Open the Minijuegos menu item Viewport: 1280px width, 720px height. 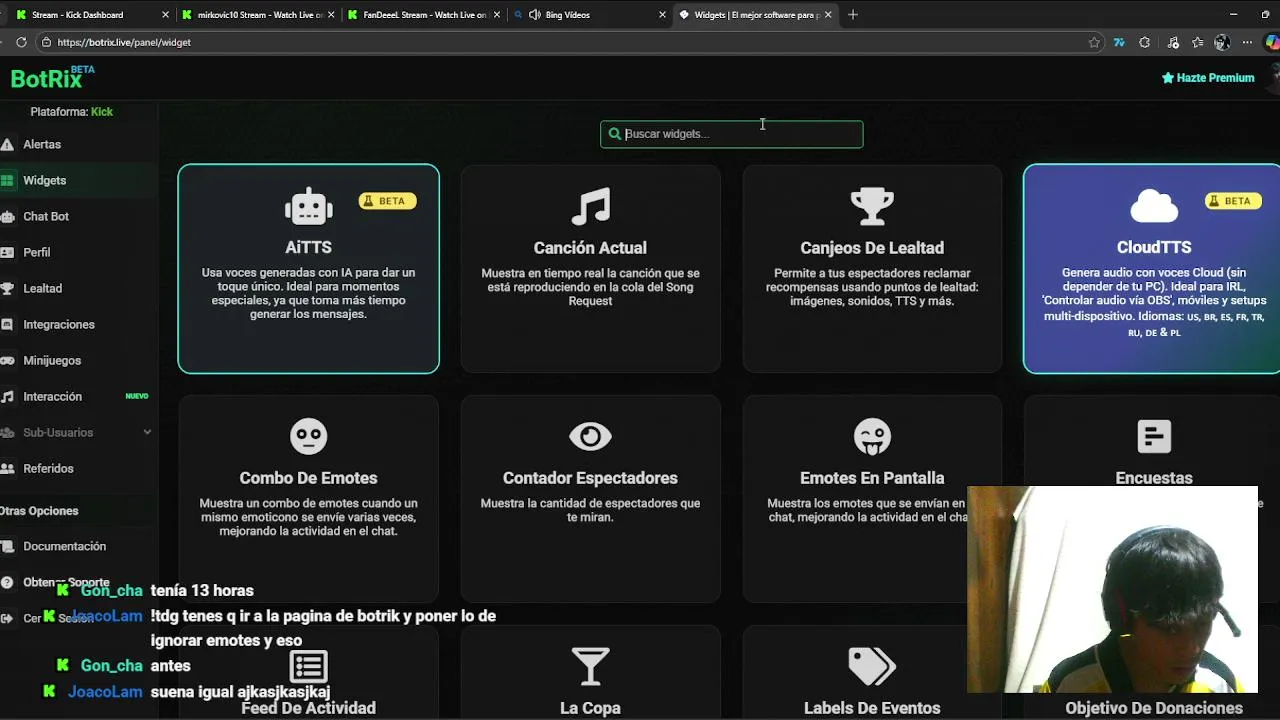pyautogui.click(x=52, y=361)
